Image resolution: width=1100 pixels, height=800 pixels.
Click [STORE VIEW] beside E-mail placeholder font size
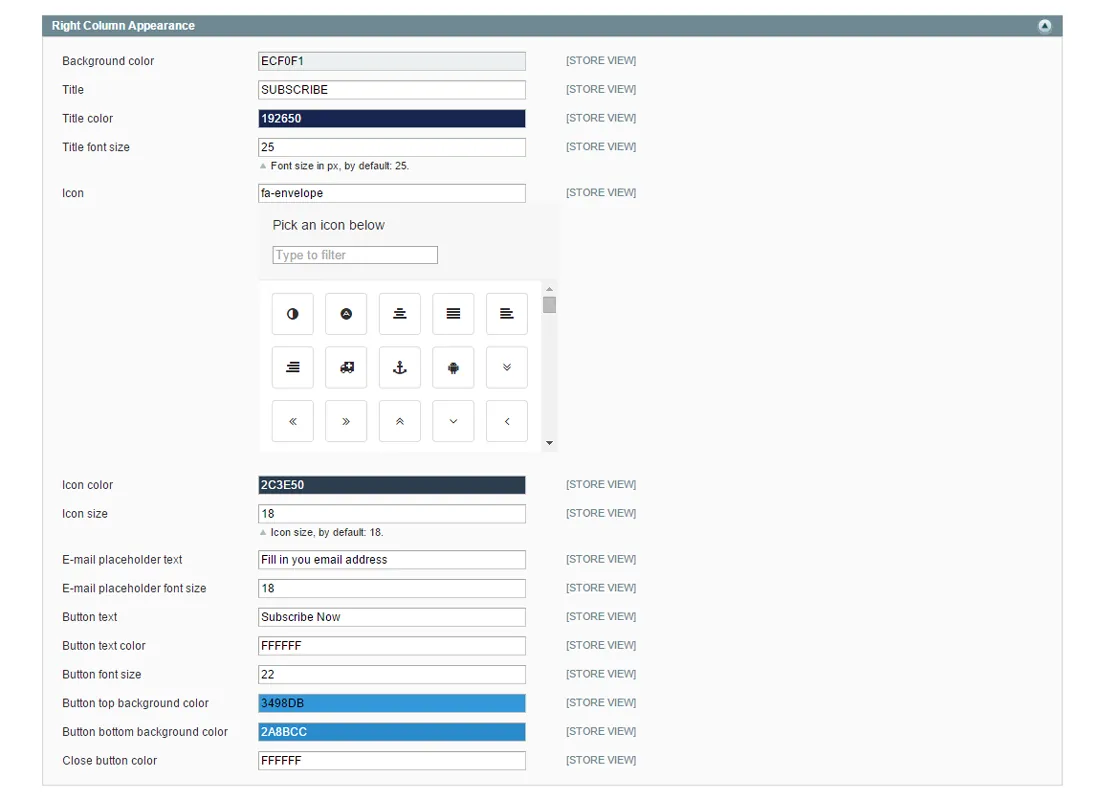pos(601,588)
